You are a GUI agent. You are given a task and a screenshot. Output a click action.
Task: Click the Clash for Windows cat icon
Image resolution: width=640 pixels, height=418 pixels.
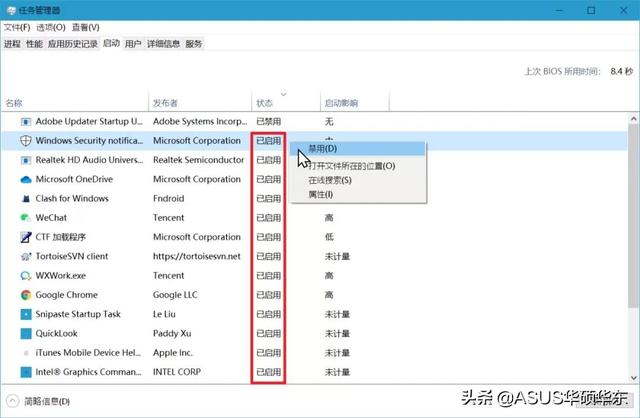26,199
